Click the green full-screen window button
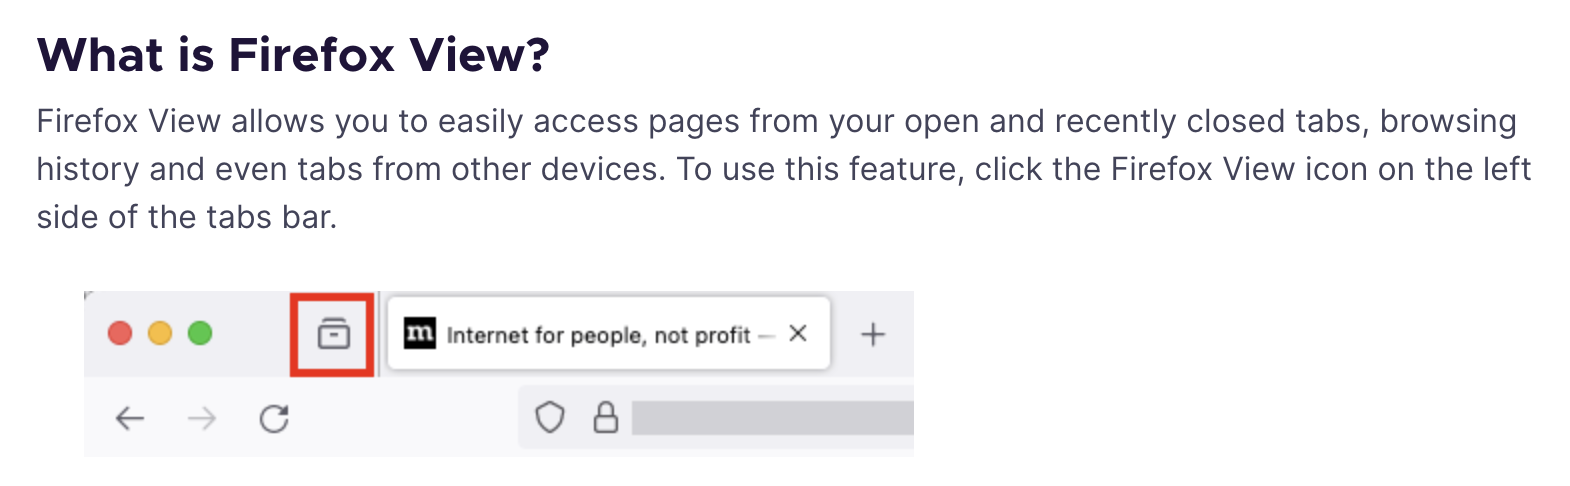1570x486 pixels. coord(200,333)
